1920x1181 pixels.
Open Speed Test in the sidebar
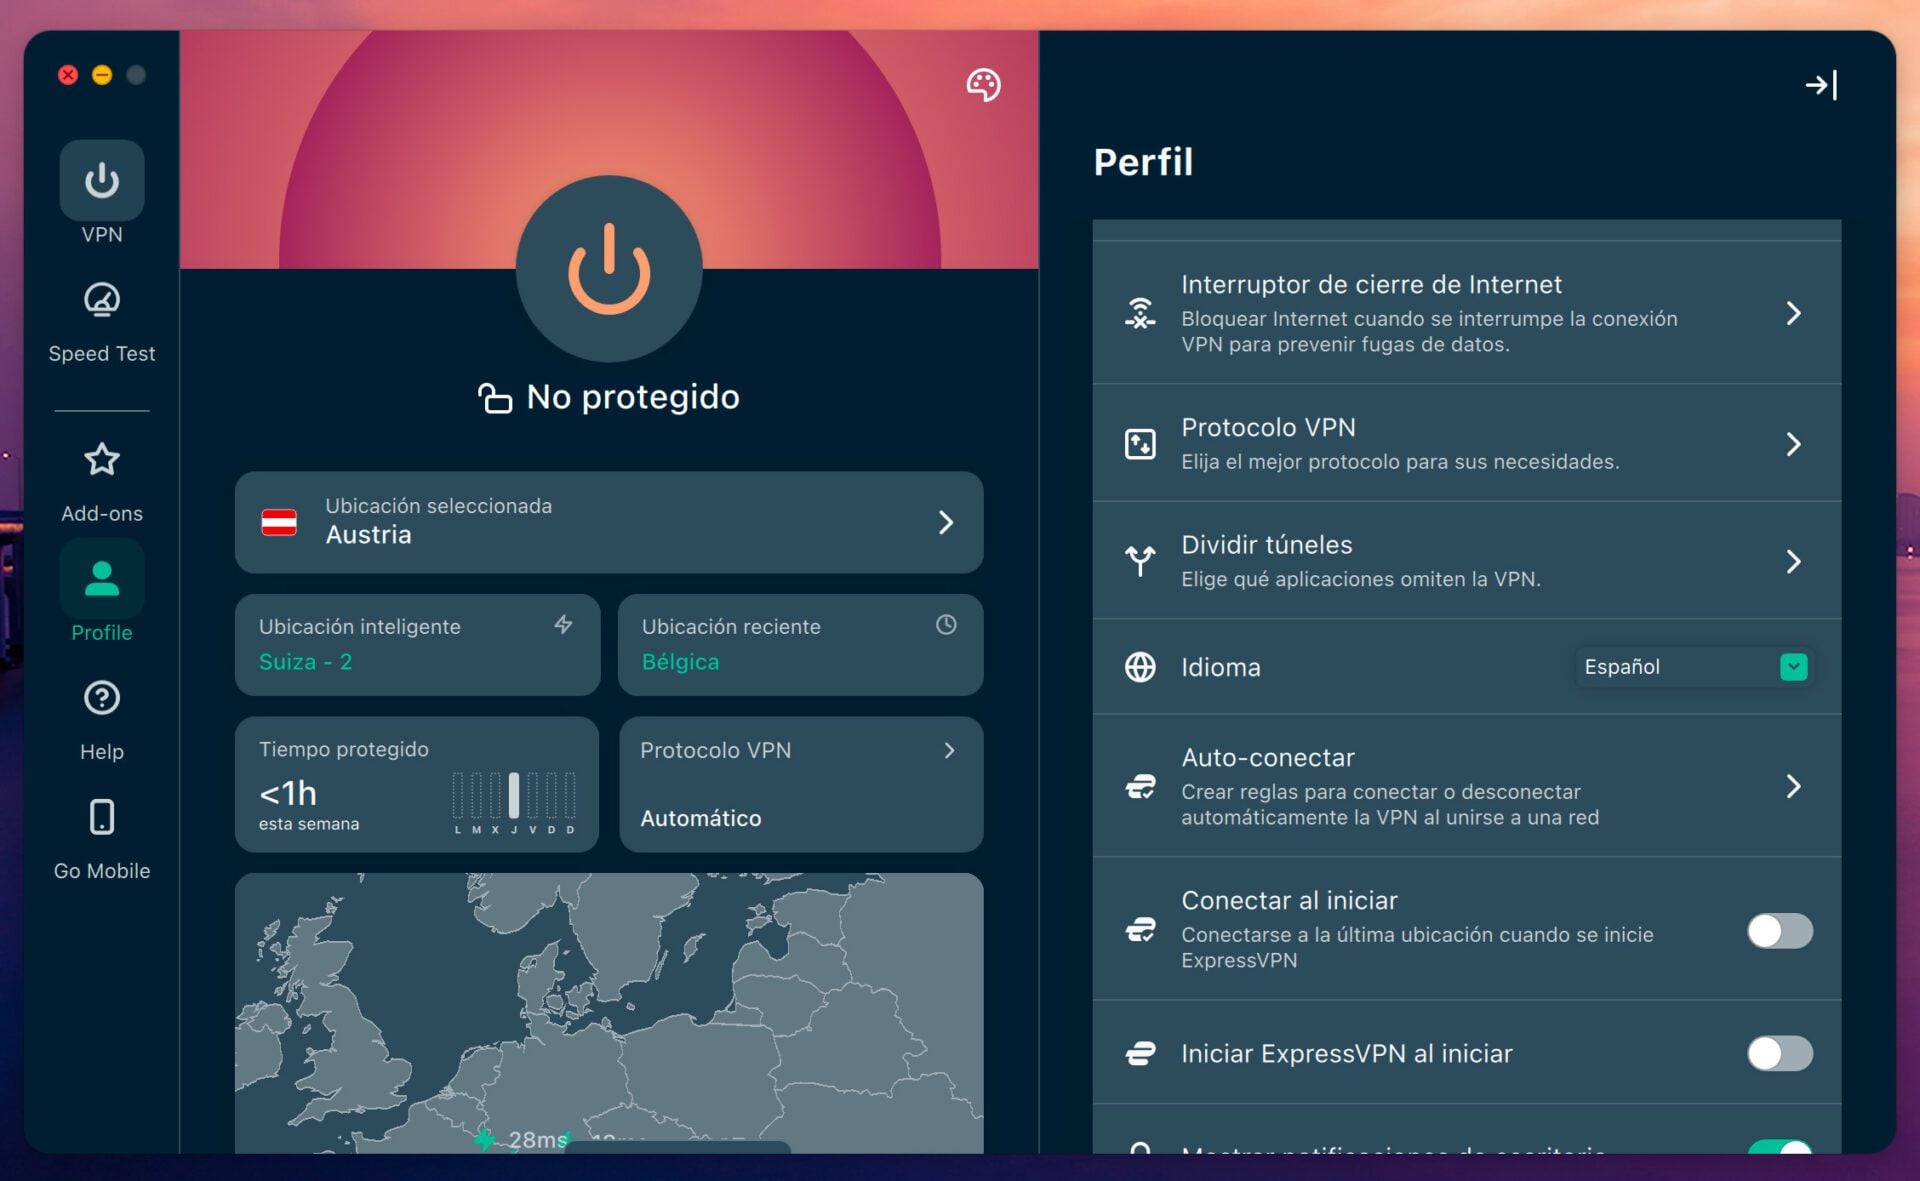coord(102,323)
